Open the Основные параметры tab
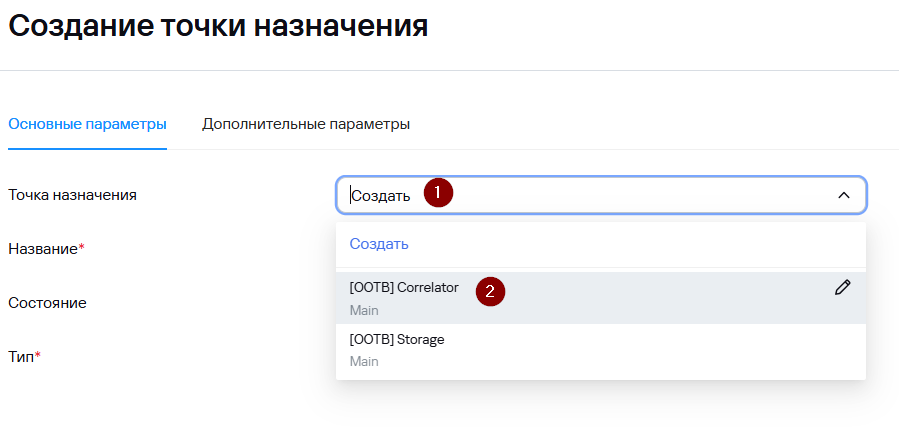This screenshot has height=429, width=899. click(x=87, y=124)
